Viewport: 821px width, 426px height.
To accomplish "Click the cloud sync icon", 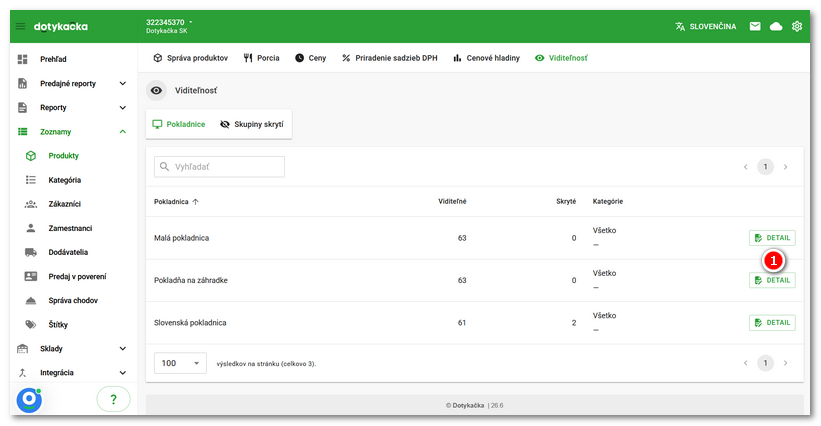I will (776, 26).
